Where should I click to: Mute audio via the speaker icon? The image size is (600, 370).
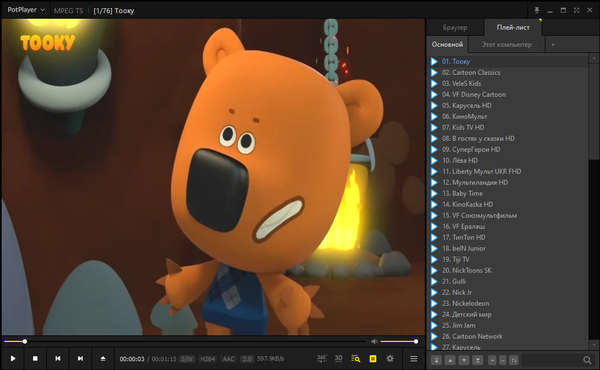pos(374,341)
